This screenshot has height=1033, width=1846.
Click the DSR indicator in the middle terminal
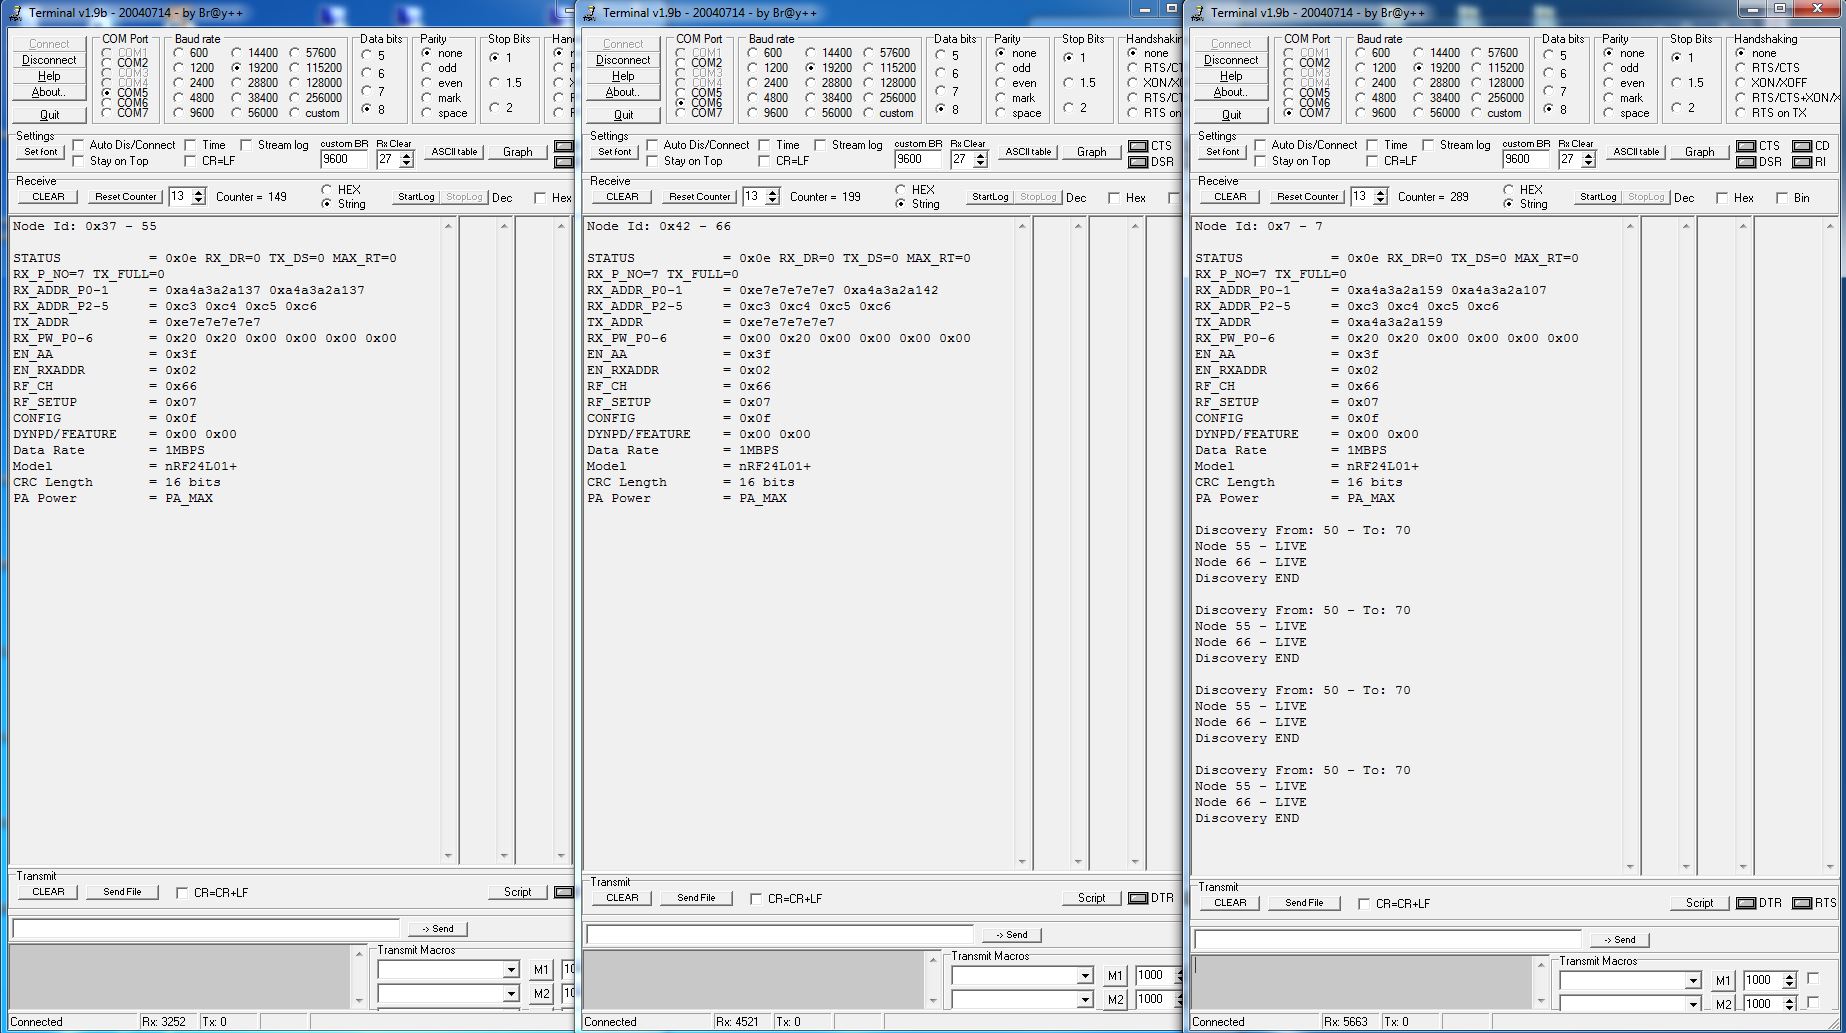(1137, 160)
